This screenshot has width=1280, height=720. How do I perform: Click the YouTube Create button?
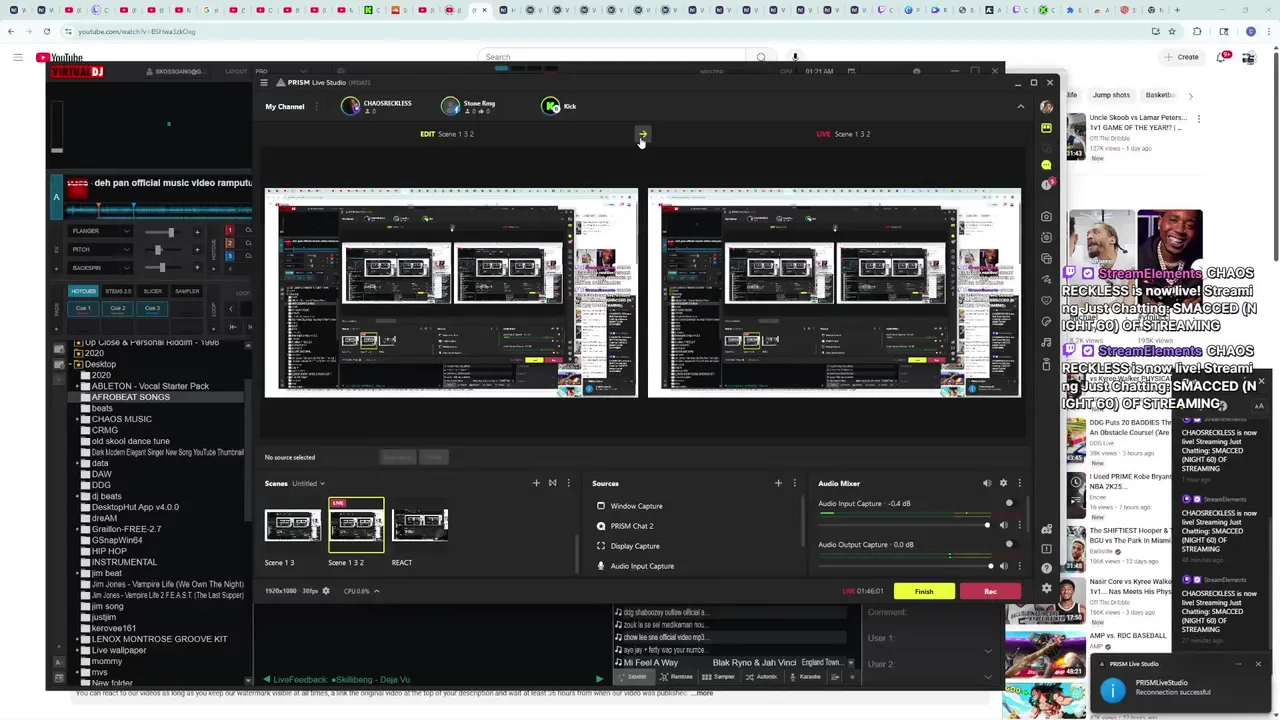pos(1181,57)
